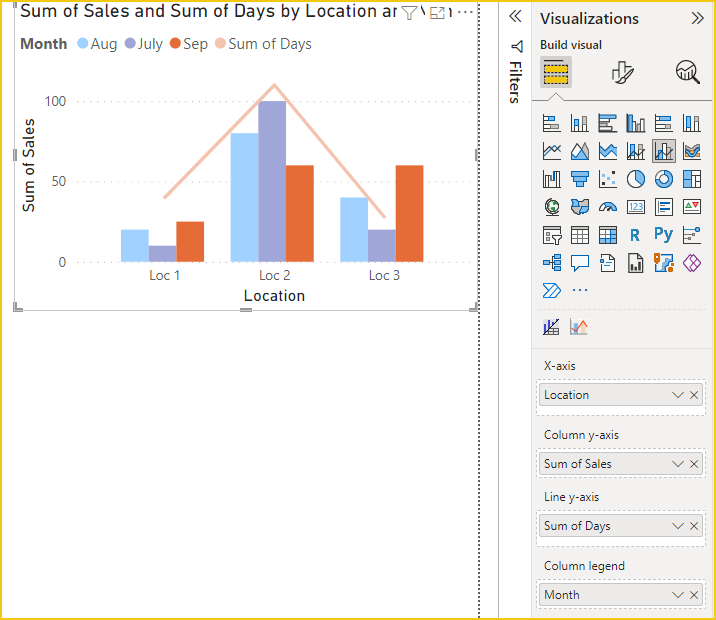The width and height of the screenshot is (716, 620).
Task: Open the Build visual fields tab
Action: pyautogui.click(x=556, y=72)
